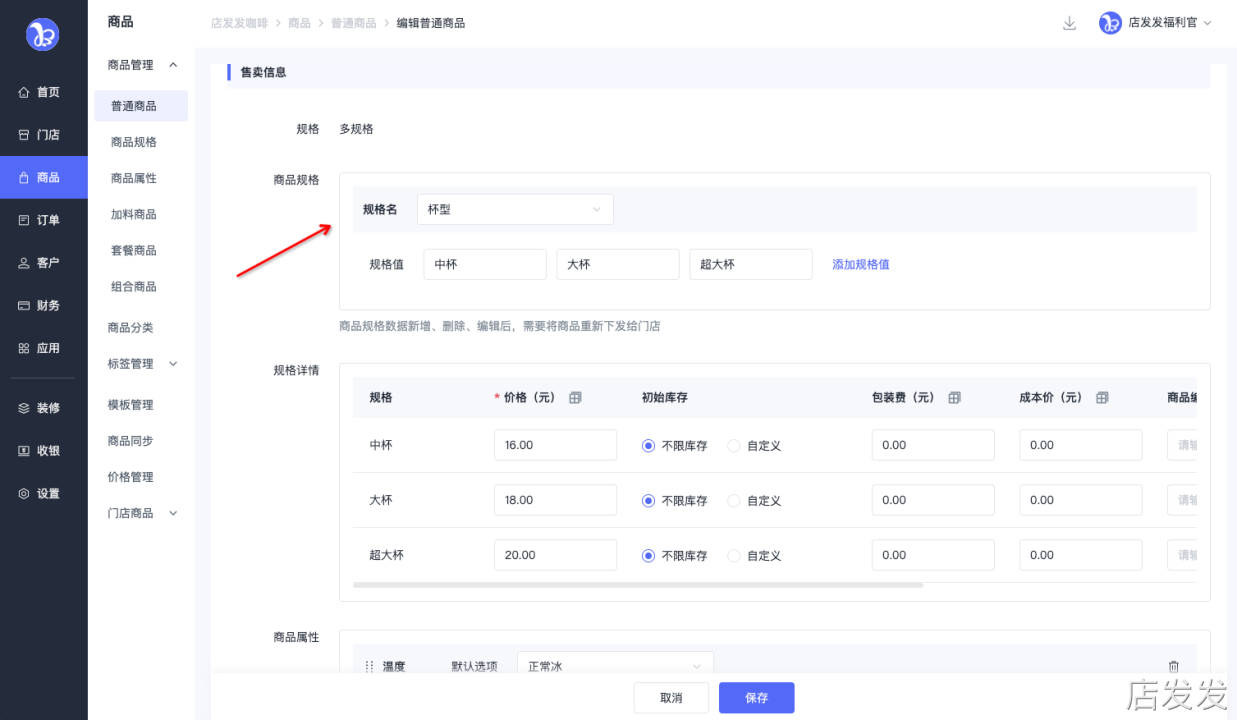
Task: Click 商品 in the breadcrumb
Action: (299, 23)
